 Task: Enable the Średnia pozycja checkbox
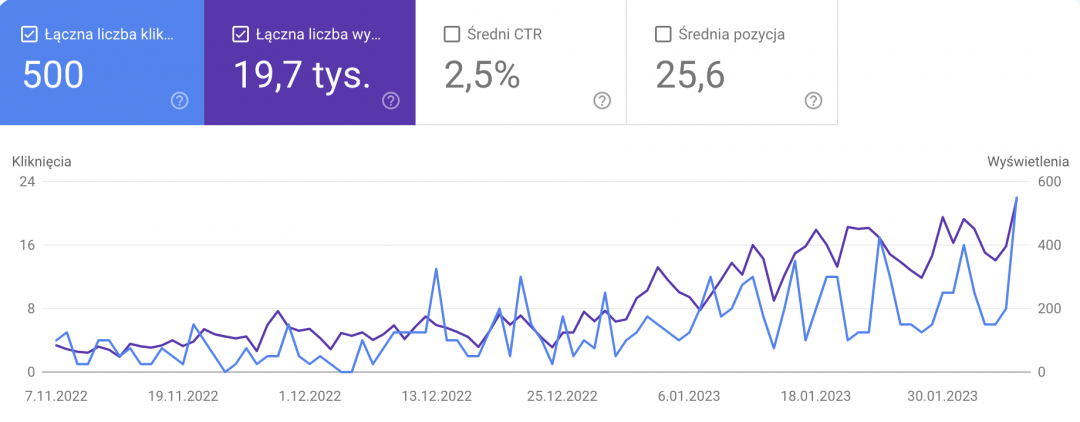pos(663,35)
